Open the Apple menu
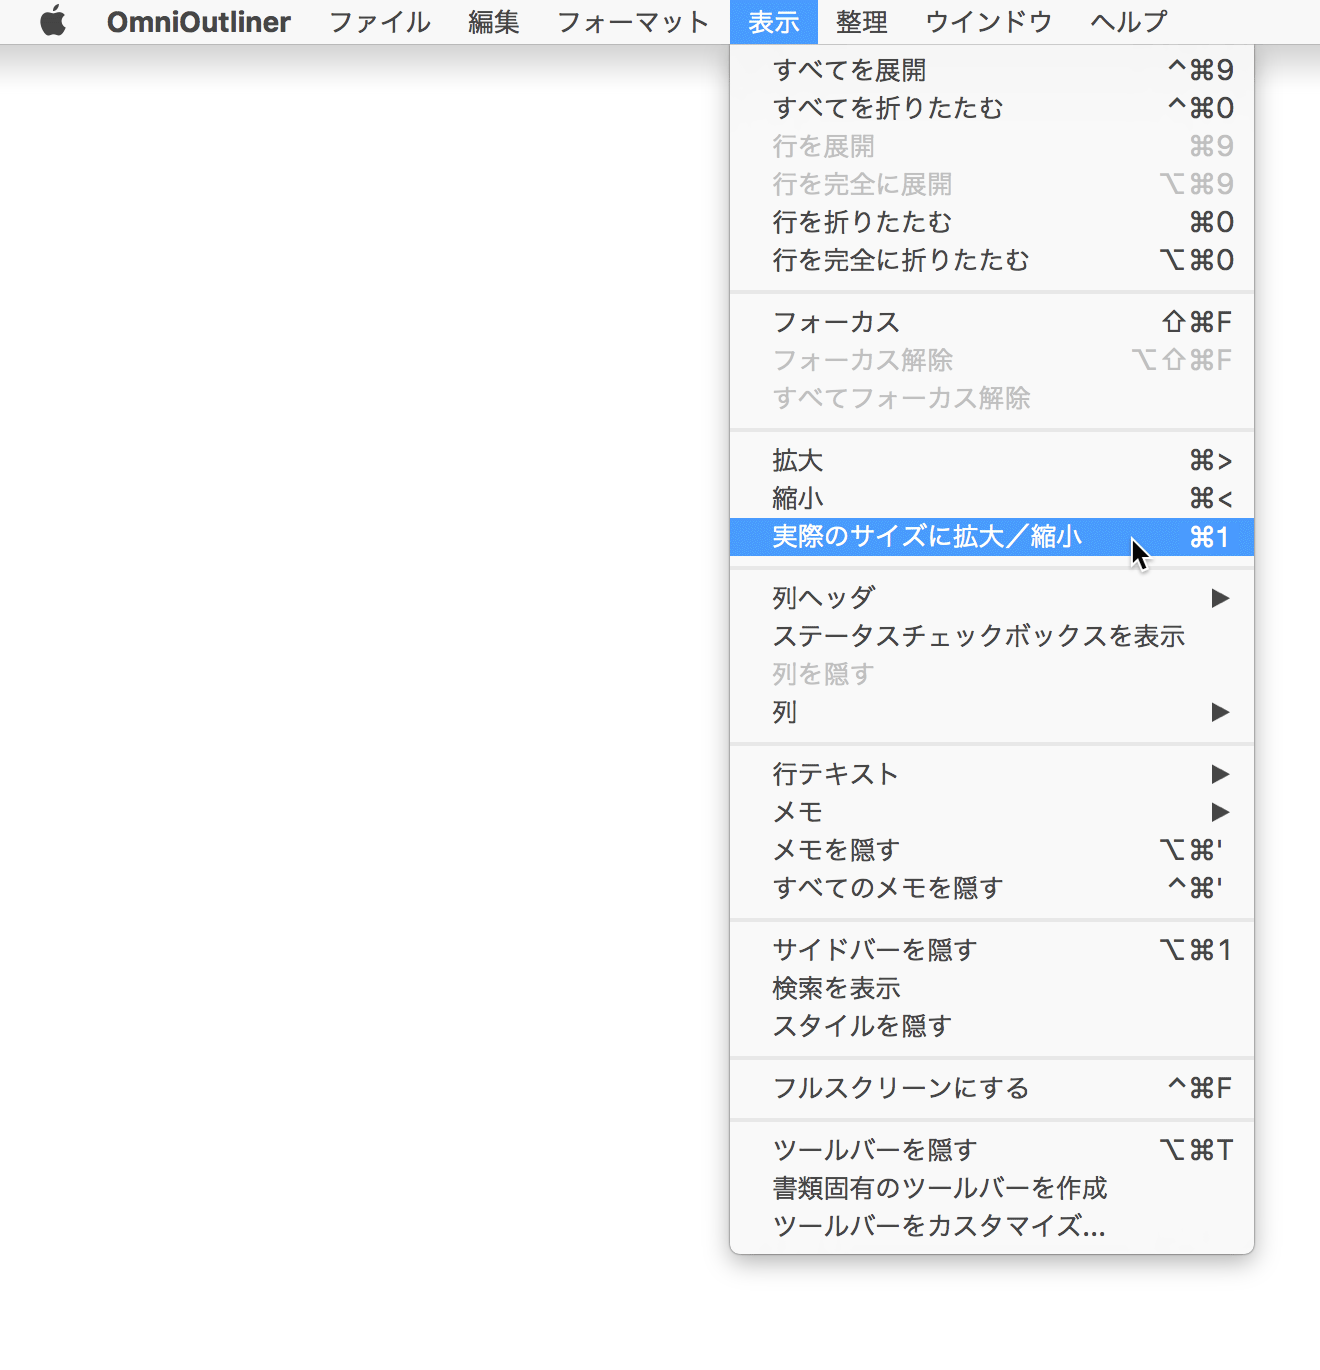This screenshot has height=1370, width=1320. [53, 21]
